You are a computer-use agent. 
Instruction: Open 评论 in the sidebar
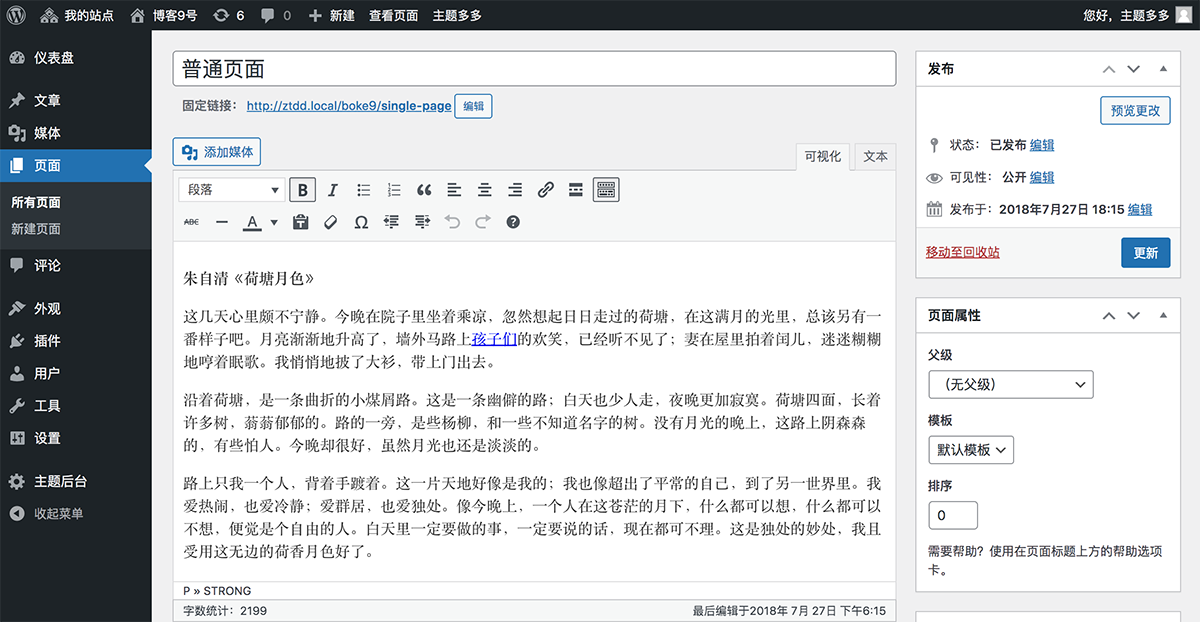click(x=76, y=265)
